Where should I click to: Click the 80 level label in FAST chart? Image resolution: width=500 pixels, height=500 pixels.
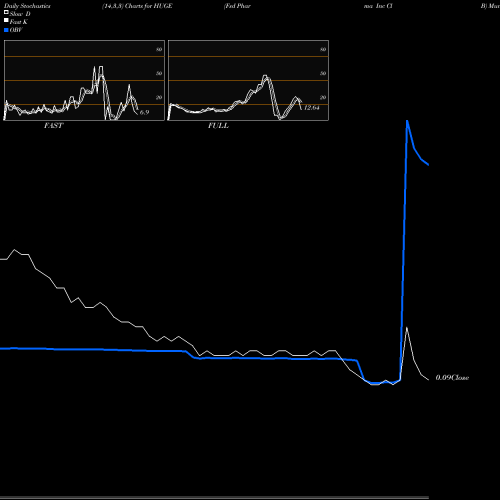tap(159, 49)
